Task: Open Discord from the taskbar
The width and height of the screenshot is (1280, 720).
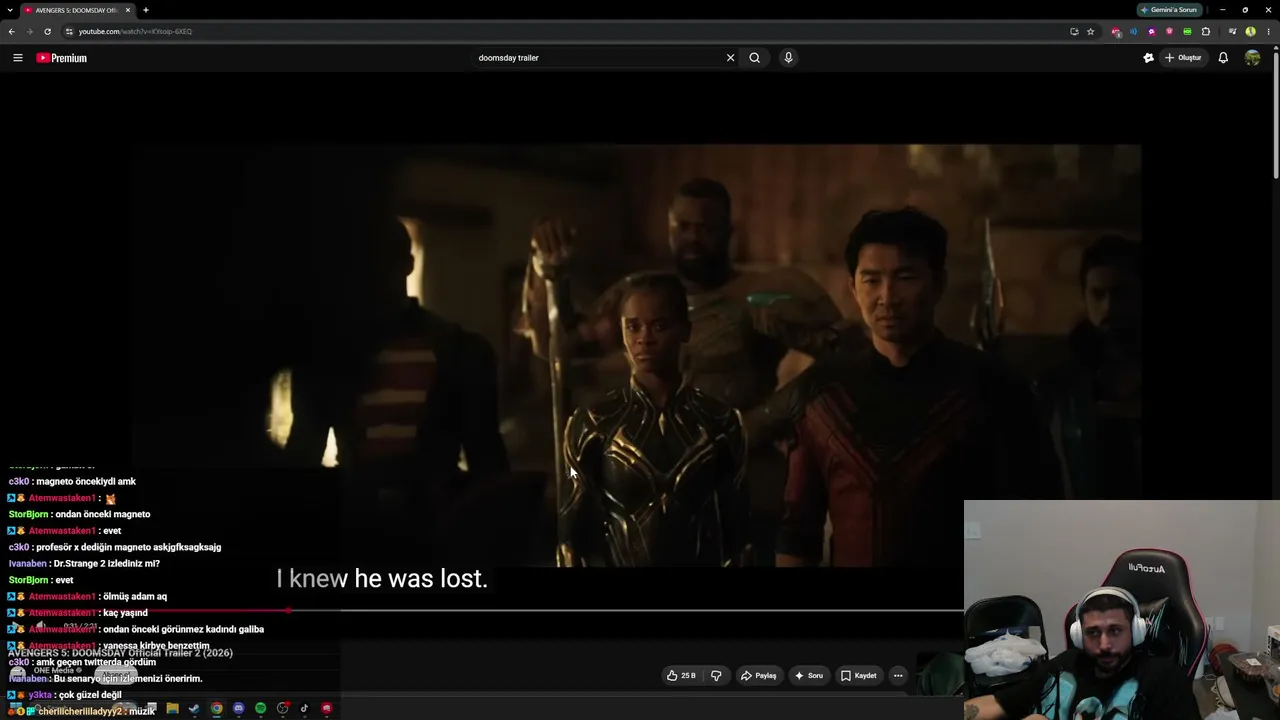Action: pyautogui.click(x=238, y=709)
